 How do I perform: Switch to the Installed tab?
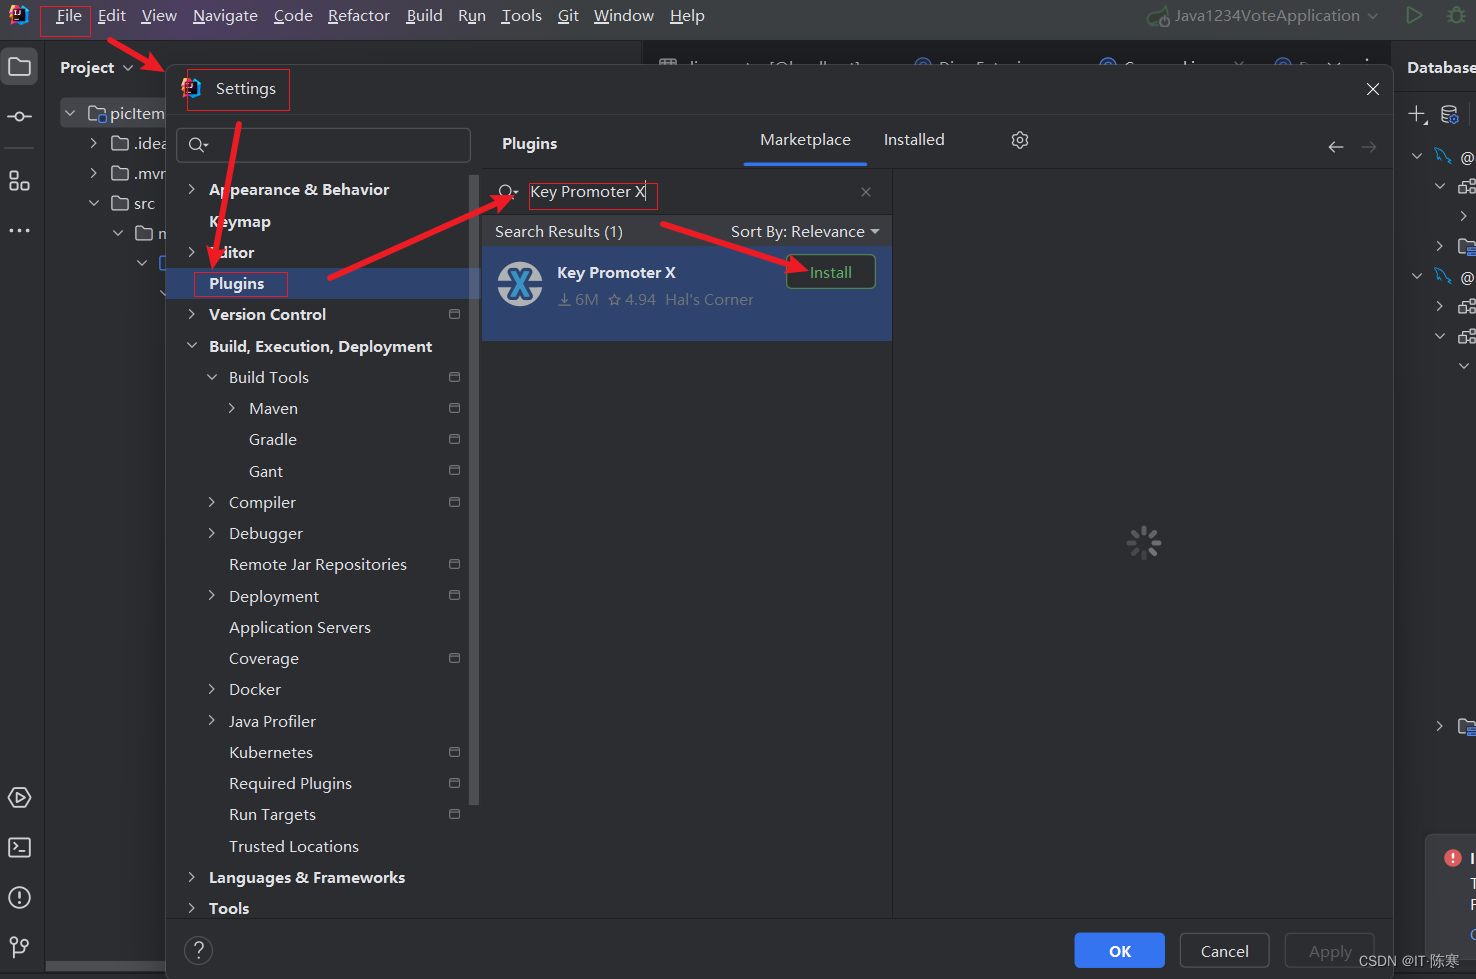click(x=914, y=140)
